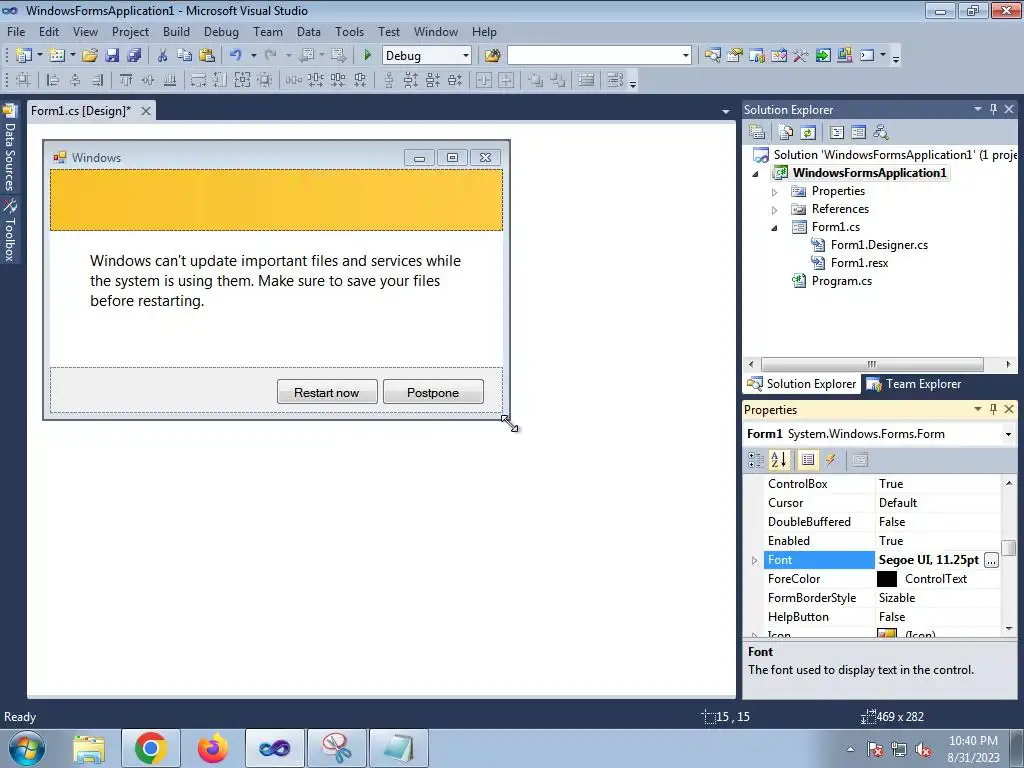Screen dimensions: 1024x768
Task: Pin toggle for Solution Explorer panel
Action: click(x=993, y=109)
